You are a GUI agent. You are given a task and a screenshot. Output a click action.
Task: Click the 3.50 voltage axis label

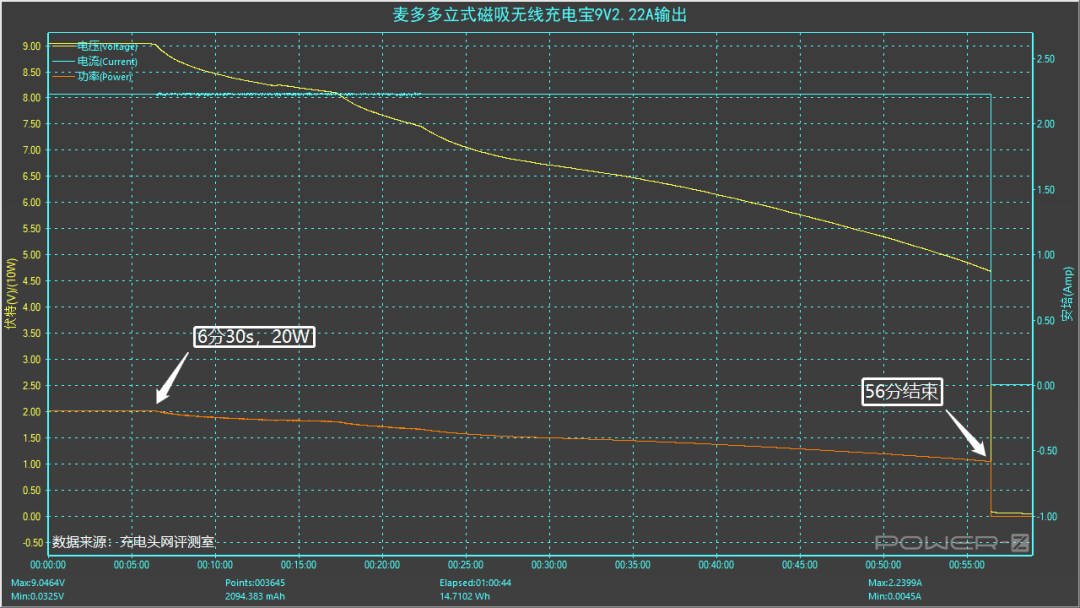(x=32, y=333)
